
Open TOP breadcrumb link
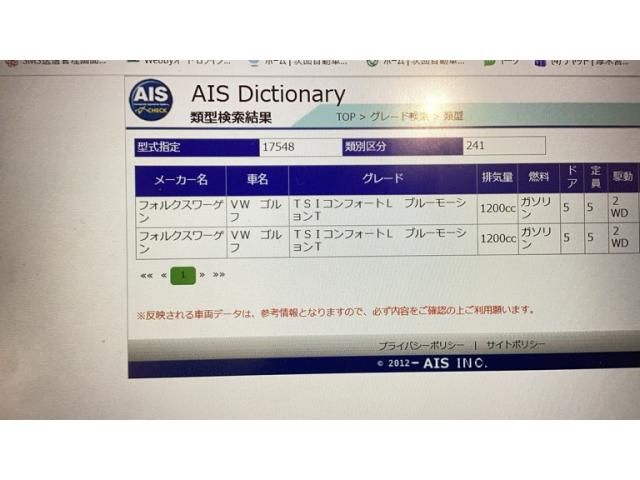point(345,117)
